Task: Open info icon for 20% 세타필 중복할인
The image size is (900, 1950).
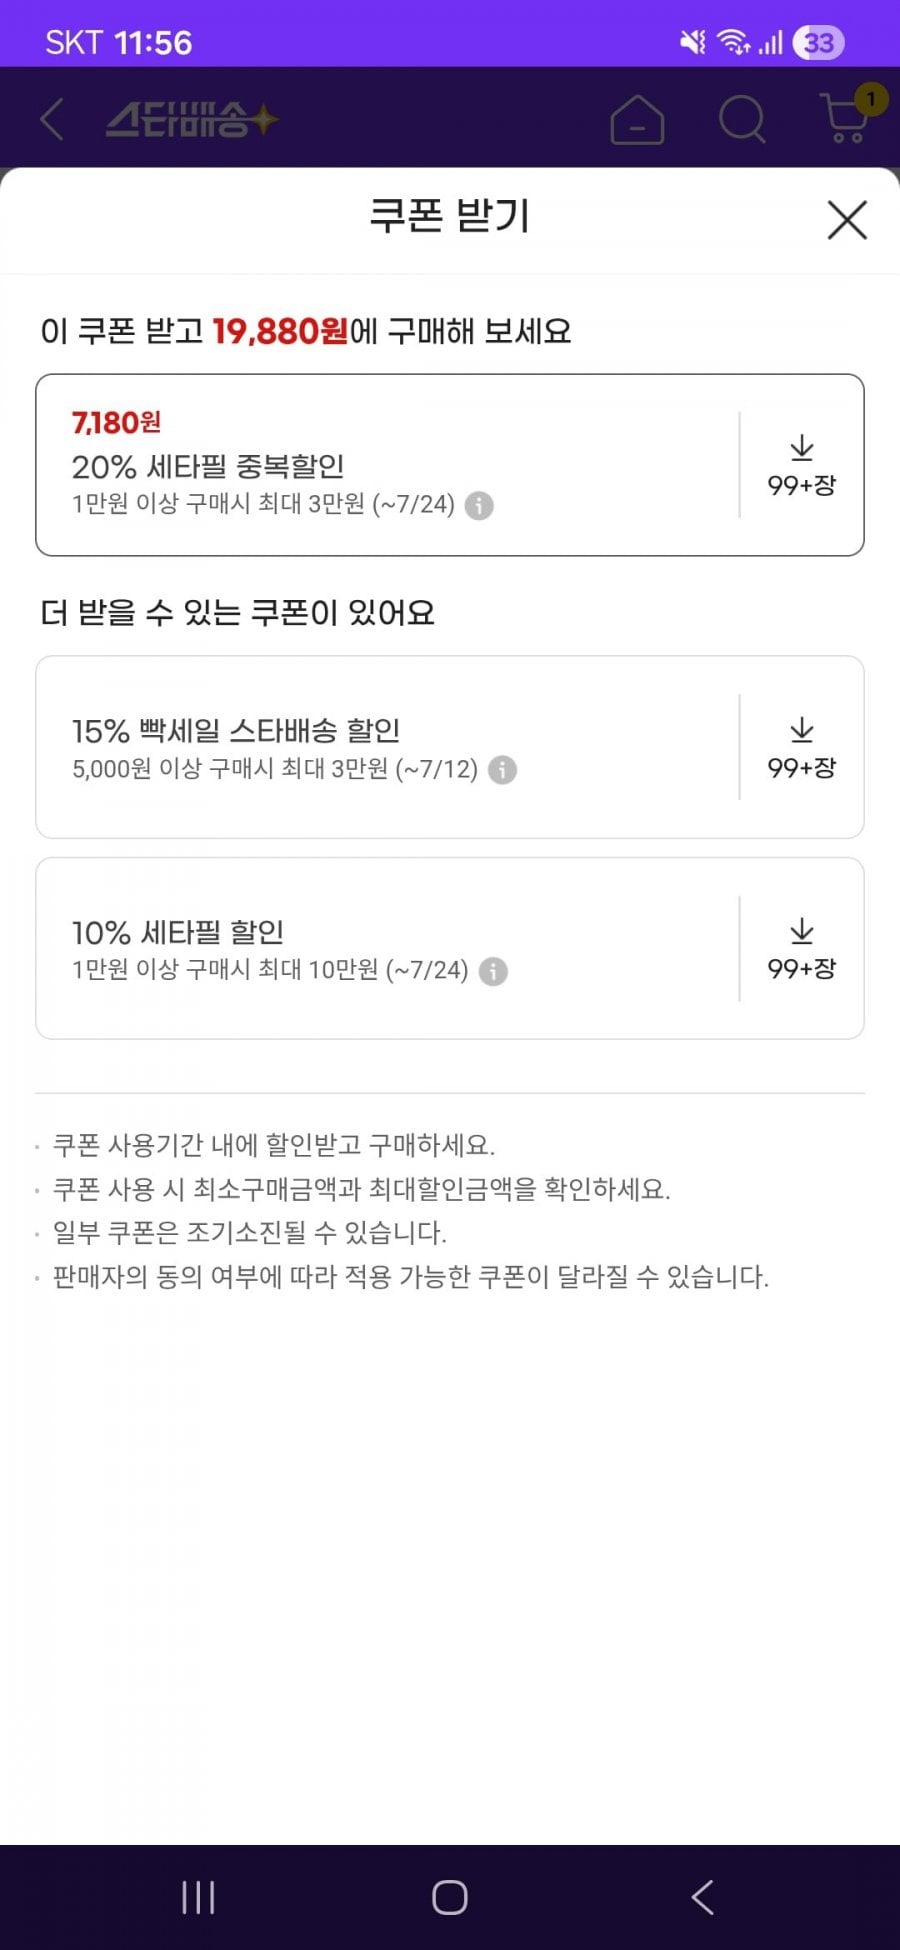Action: (x=479, y=506)
